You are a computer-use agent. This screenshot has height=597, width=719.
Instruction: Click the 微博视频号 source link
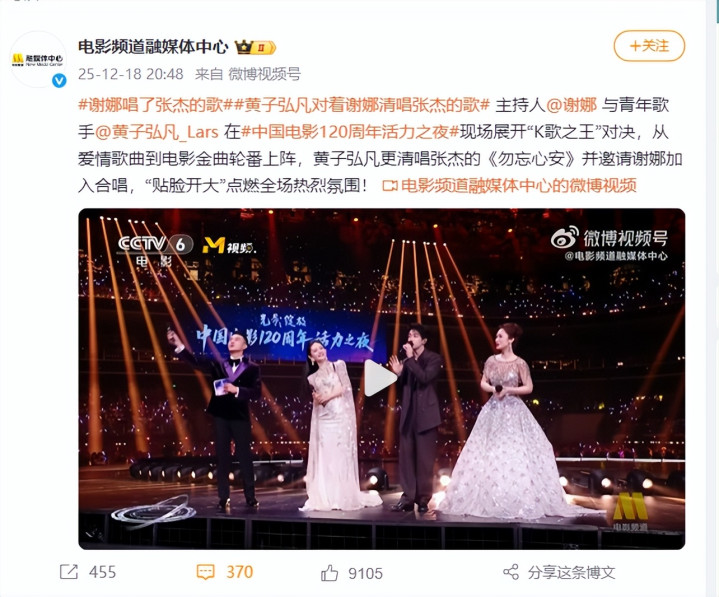(x=265, y=74)
